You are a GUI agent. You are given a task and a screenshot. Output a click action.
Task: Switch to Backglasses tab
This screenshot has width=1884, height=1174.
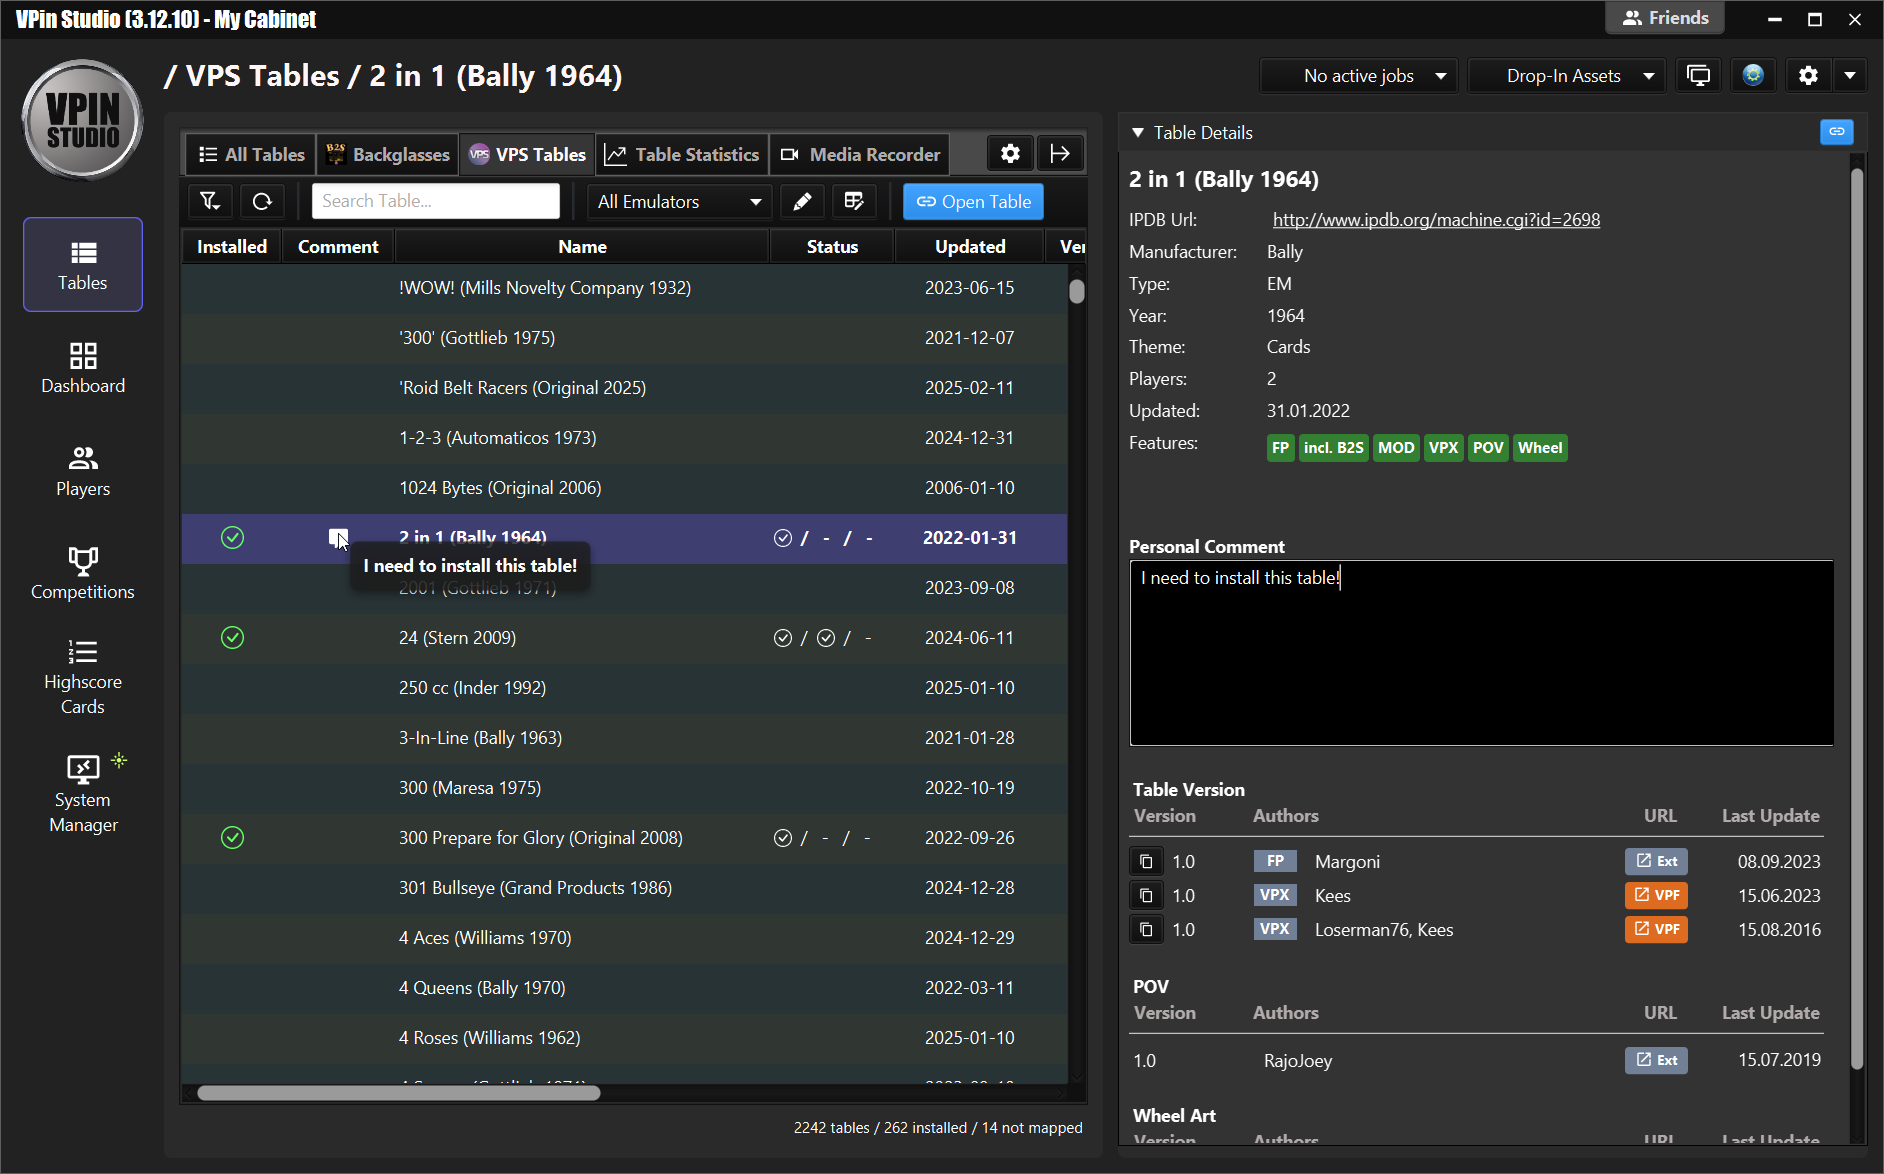click(x=388, y=155)
